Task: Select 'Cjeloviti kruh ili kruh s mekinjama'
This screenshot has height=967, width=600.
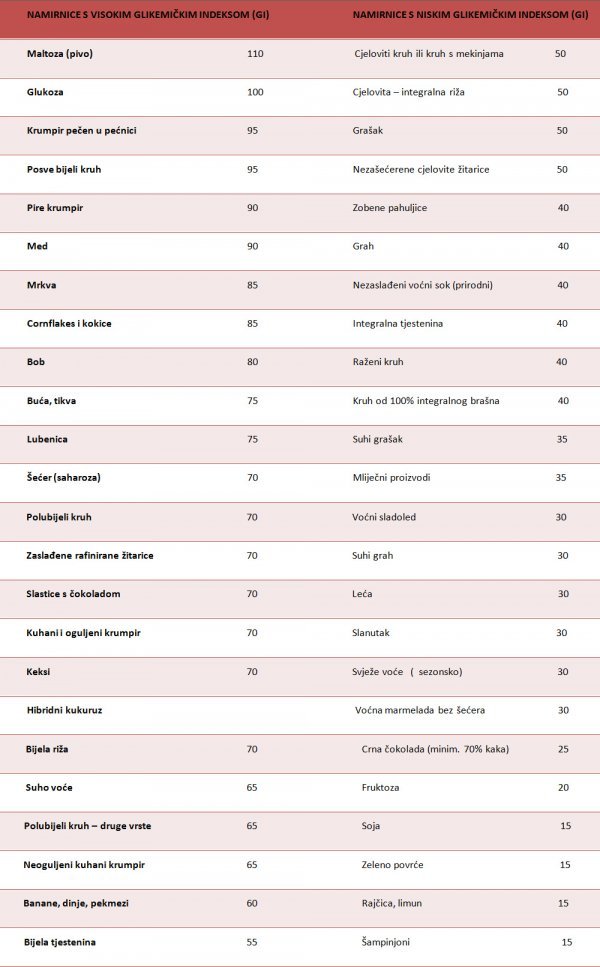Action: (429, 54)
